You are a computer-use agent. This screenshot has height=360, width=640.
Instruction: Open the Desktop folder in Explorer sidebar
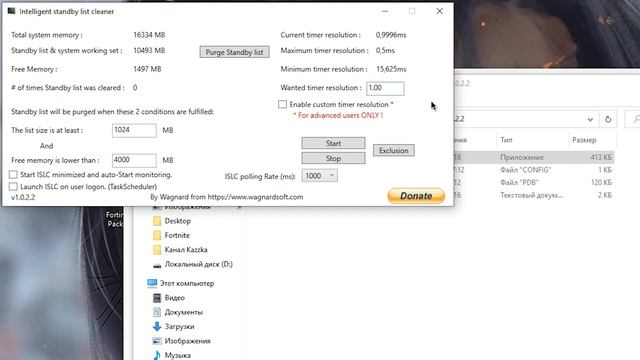(178, 221)
